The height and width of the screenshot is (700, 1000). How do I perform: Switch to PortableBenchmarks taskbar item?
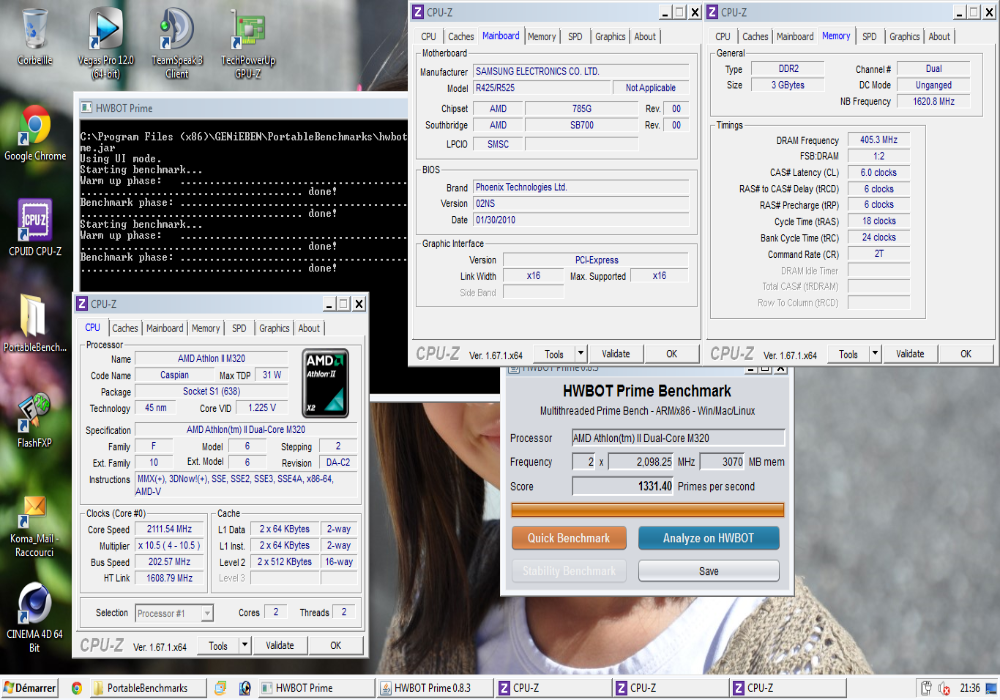(x=147, y=688)
